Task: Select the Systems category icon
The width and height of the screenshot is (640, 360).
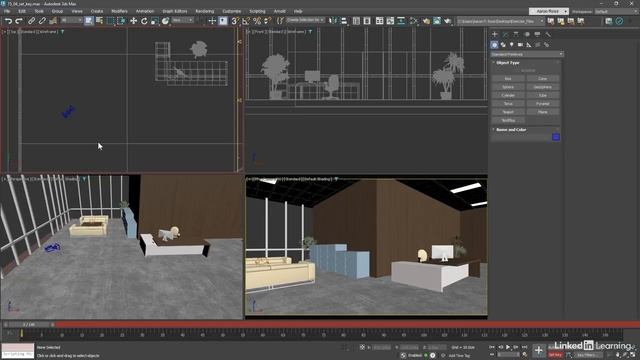Action: (x=547, y=44)
